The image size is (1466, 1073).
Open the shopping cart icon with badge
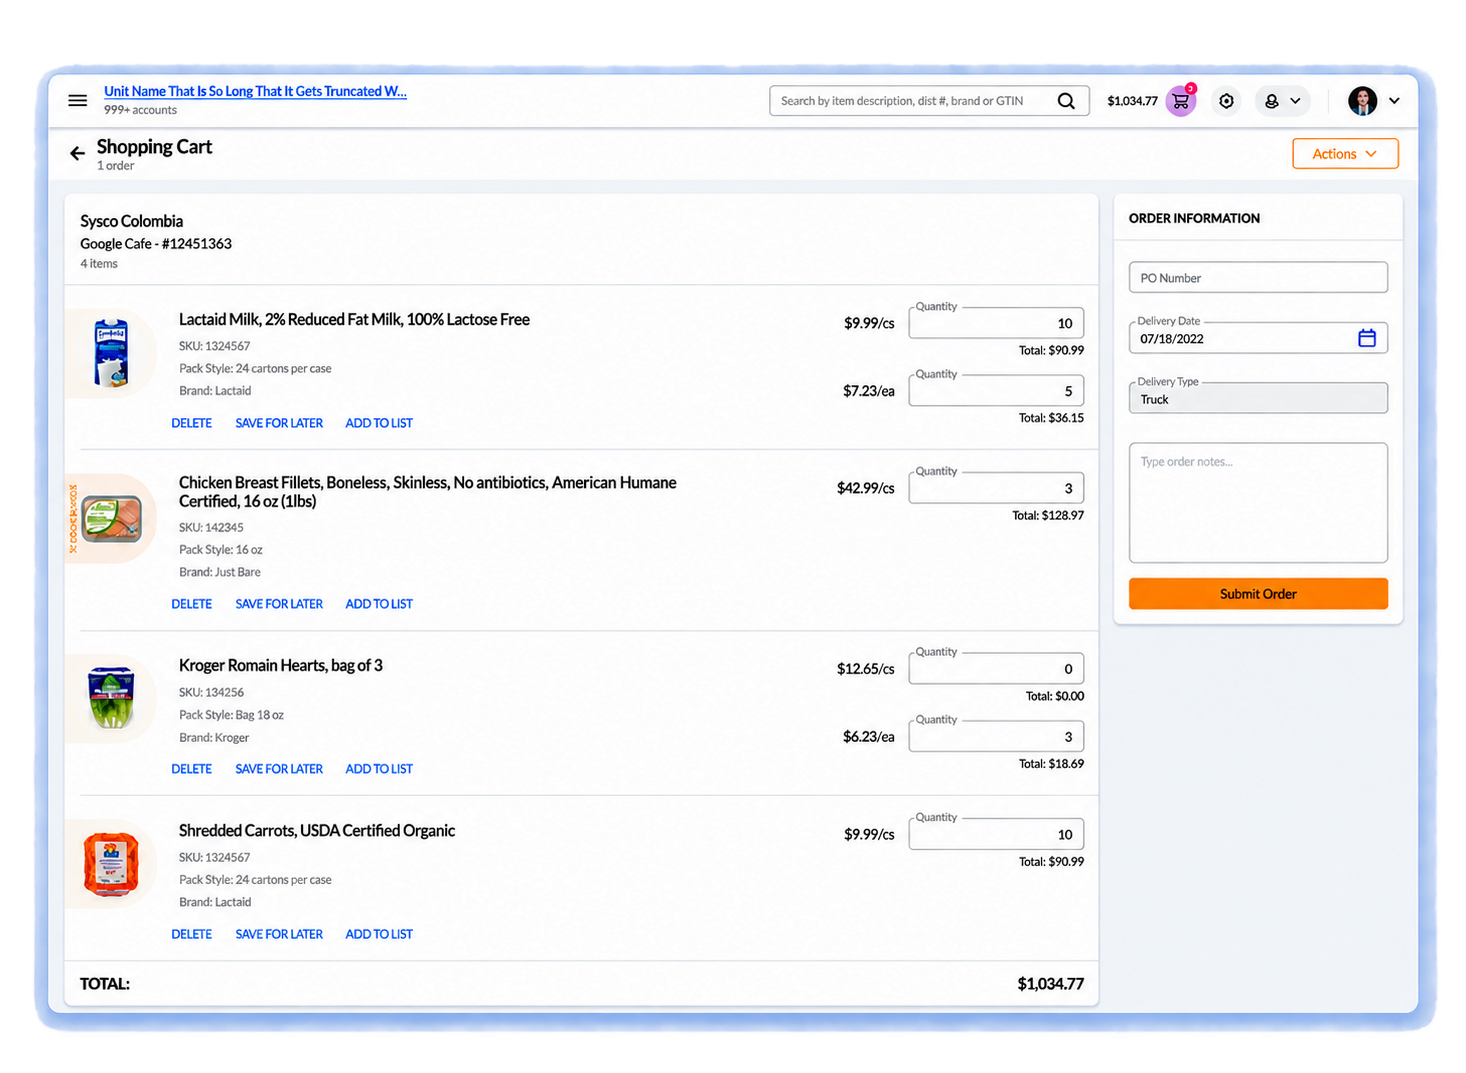click(1181, 101)
